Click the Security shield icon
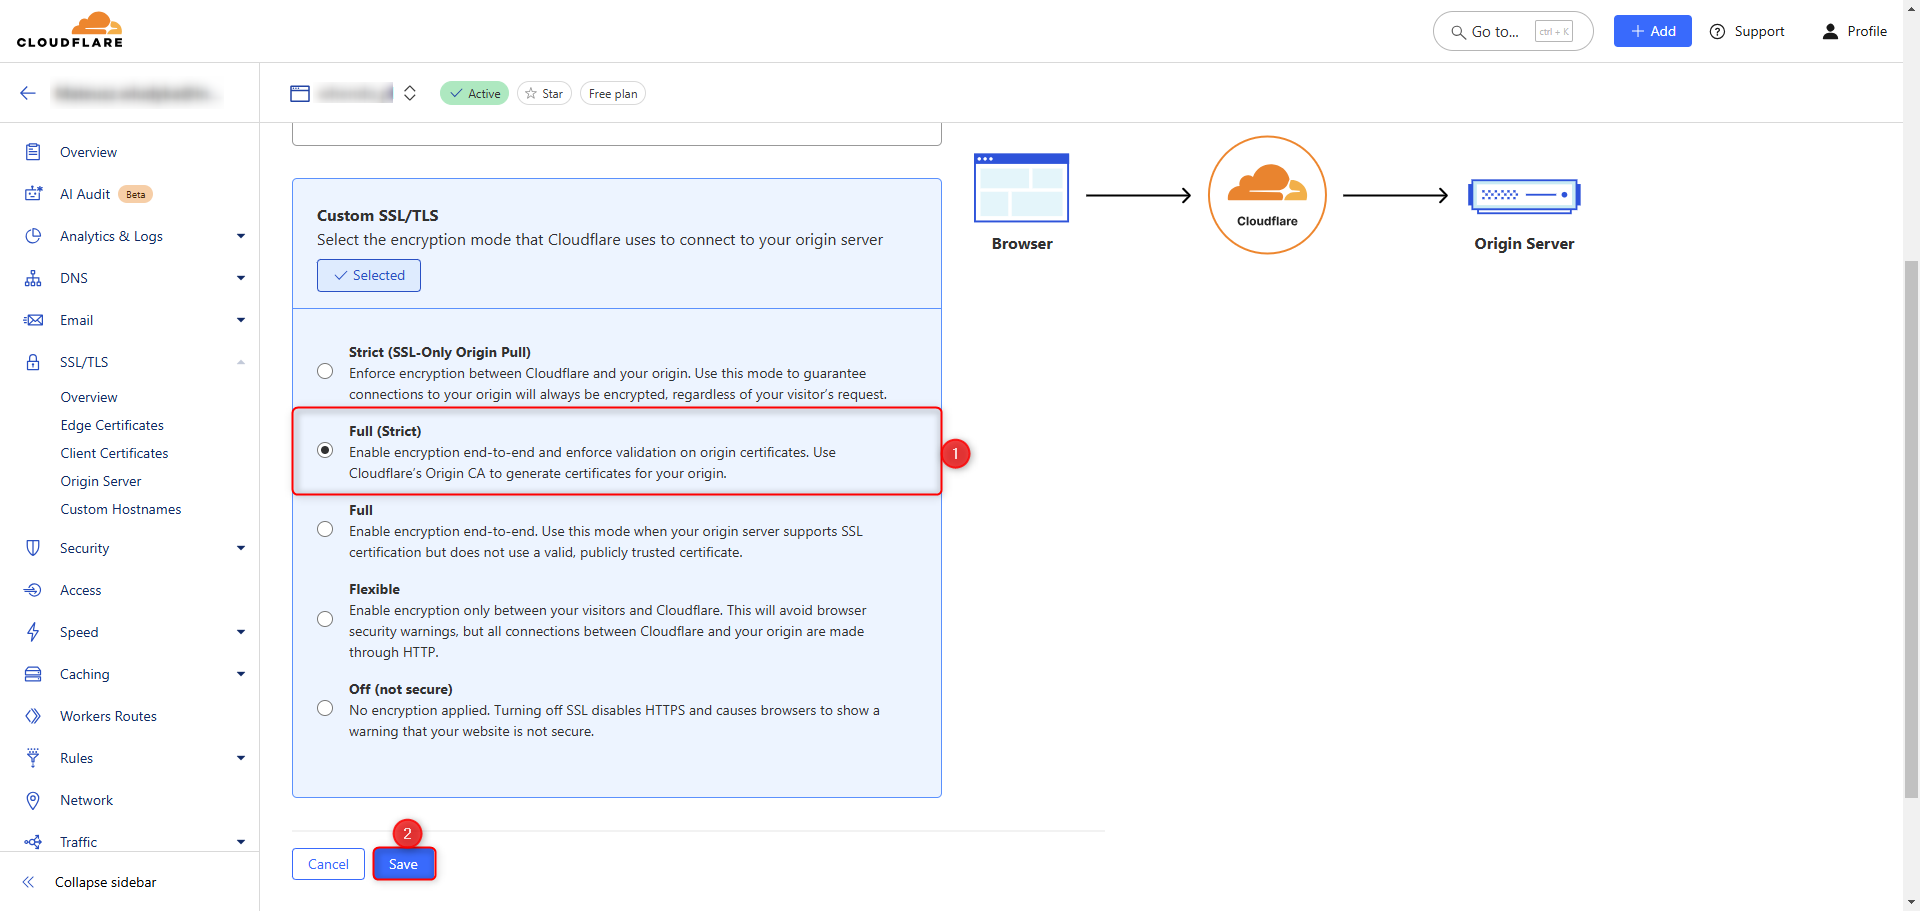 33,548
